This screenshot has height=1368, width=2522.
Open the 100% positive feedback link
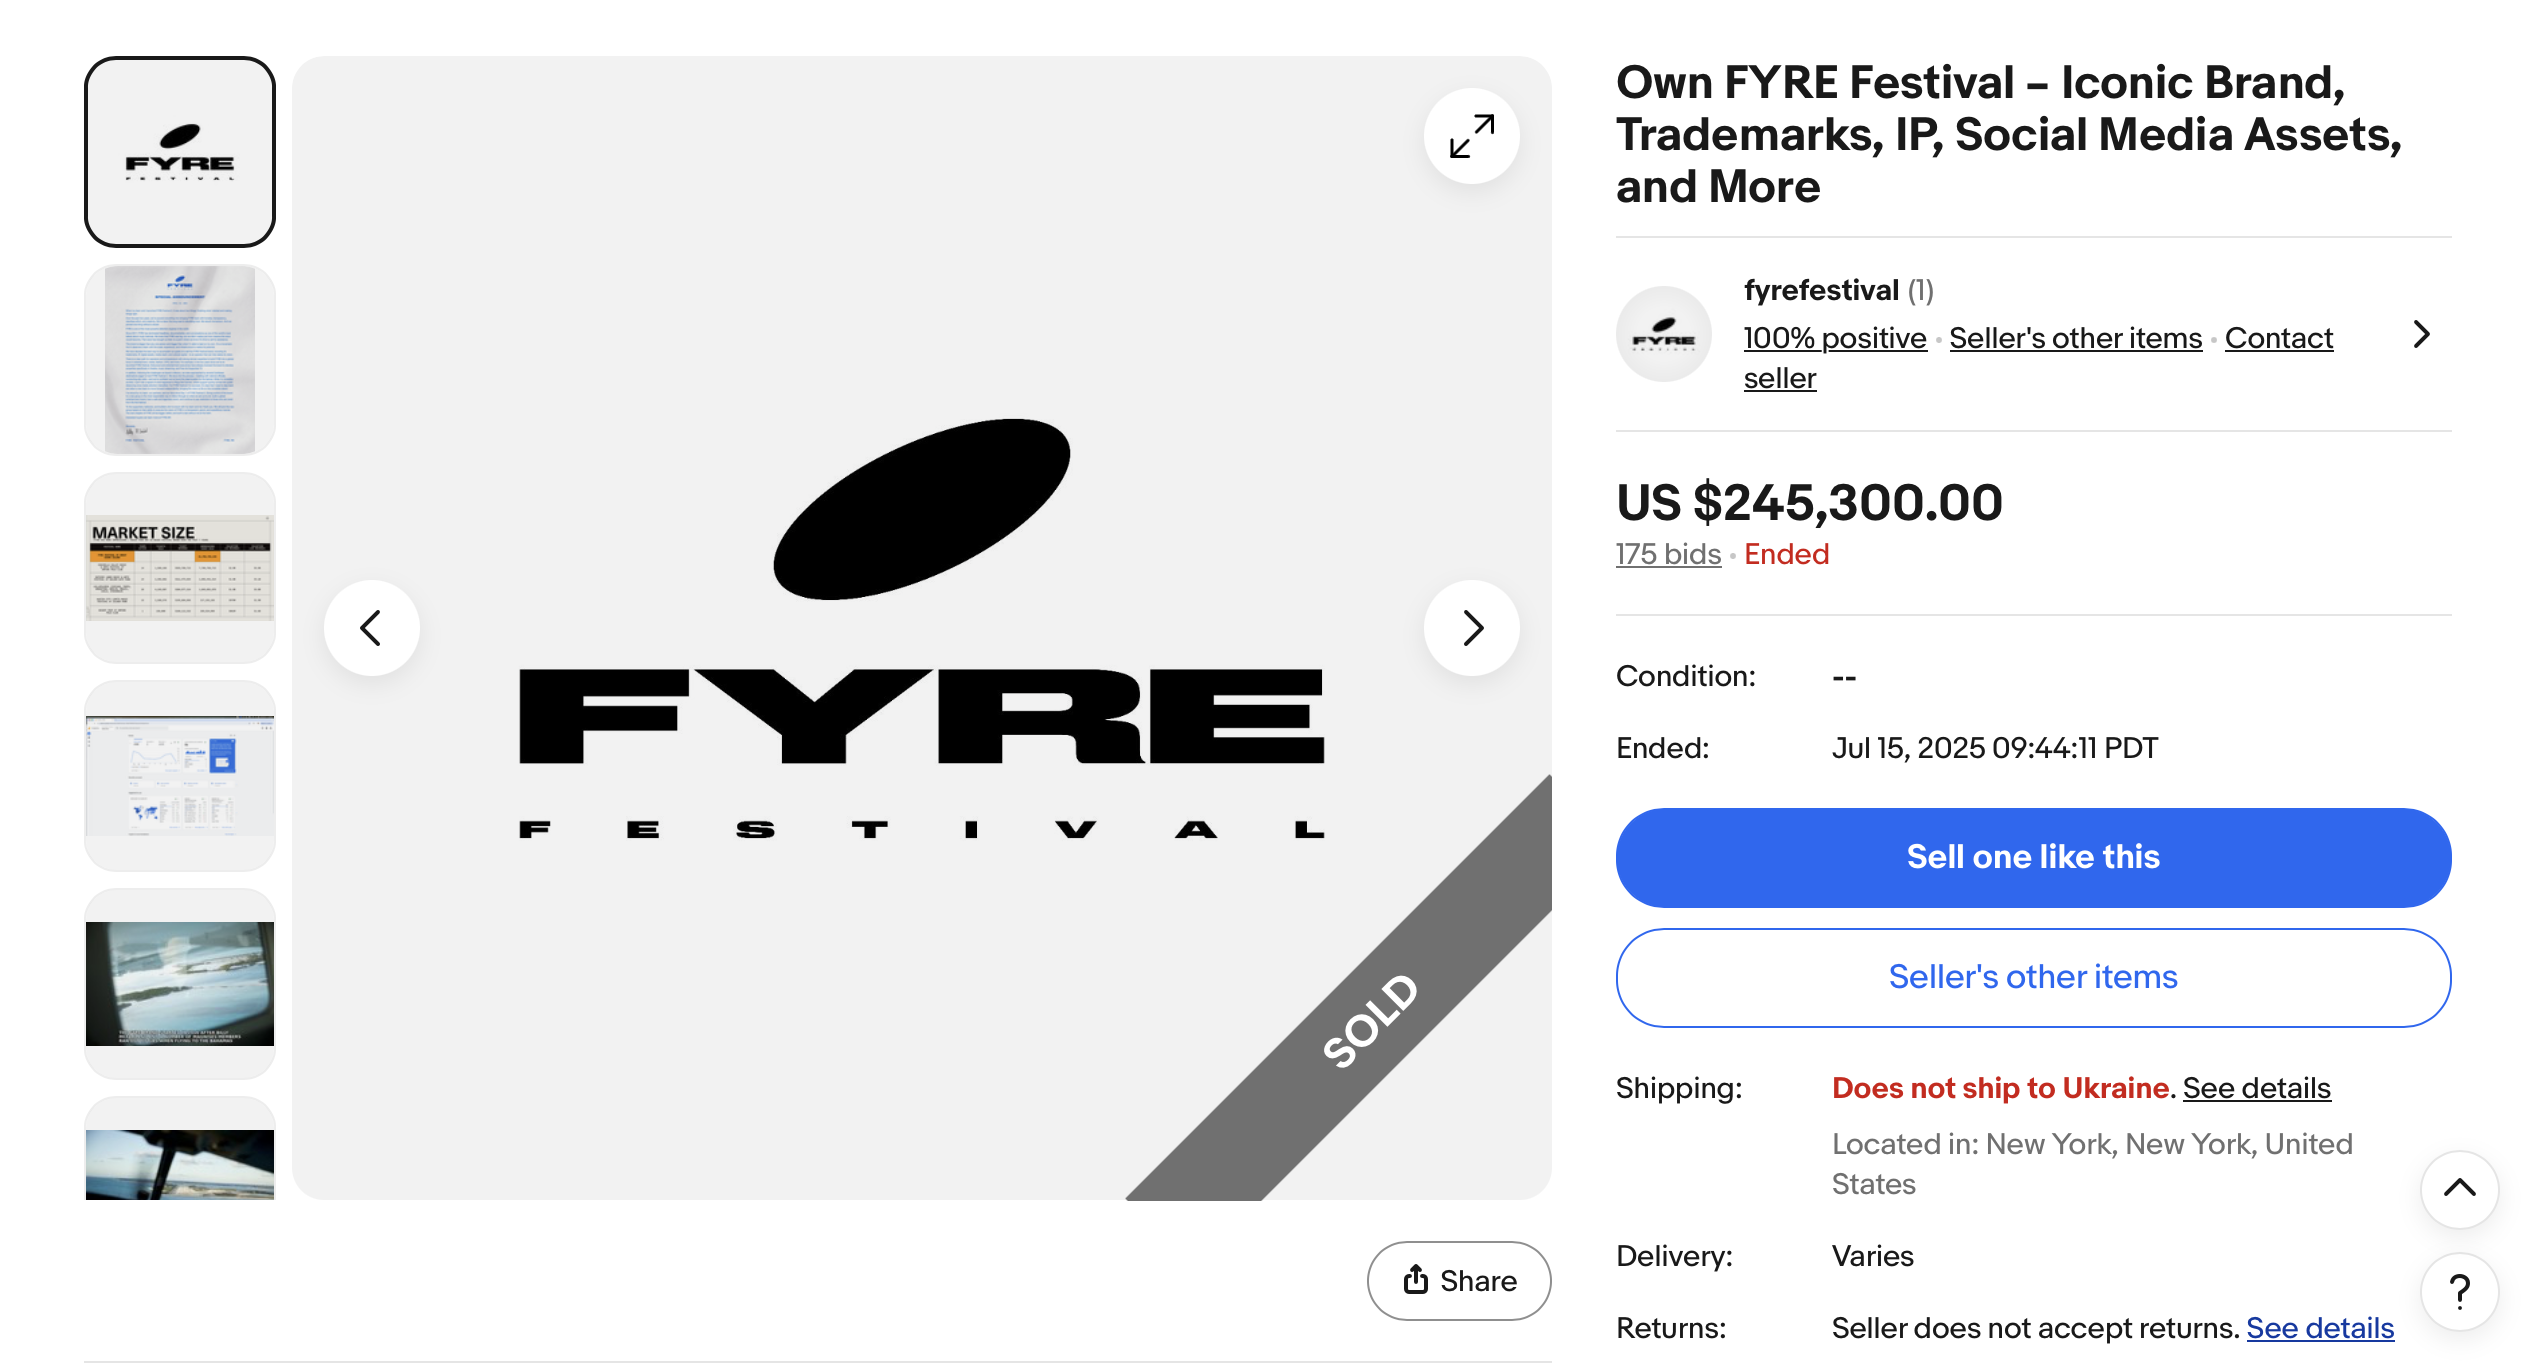tap(1835, 338)
